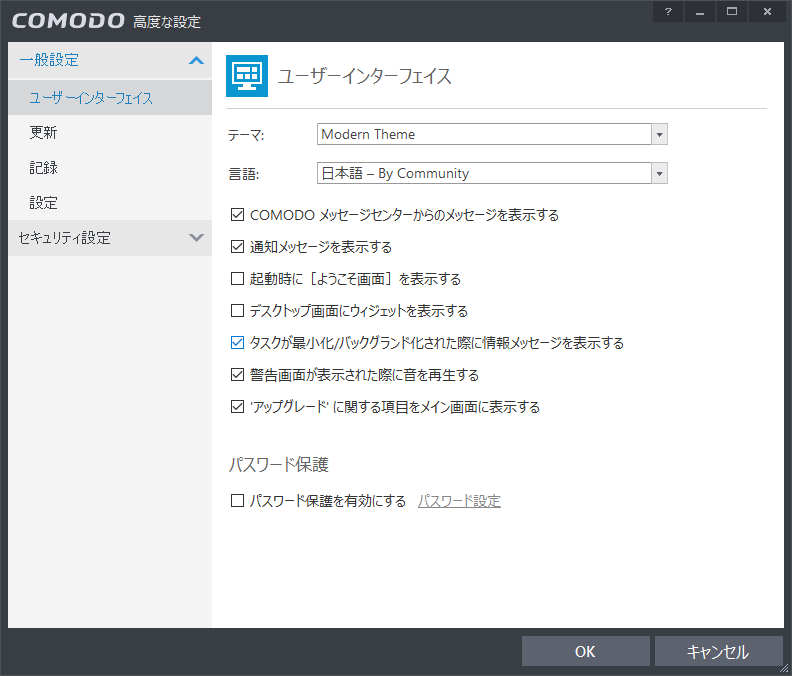This screenshot has height=676, width=792.
Task: Maximize the COMODO settings window
Action: (731, 12)
